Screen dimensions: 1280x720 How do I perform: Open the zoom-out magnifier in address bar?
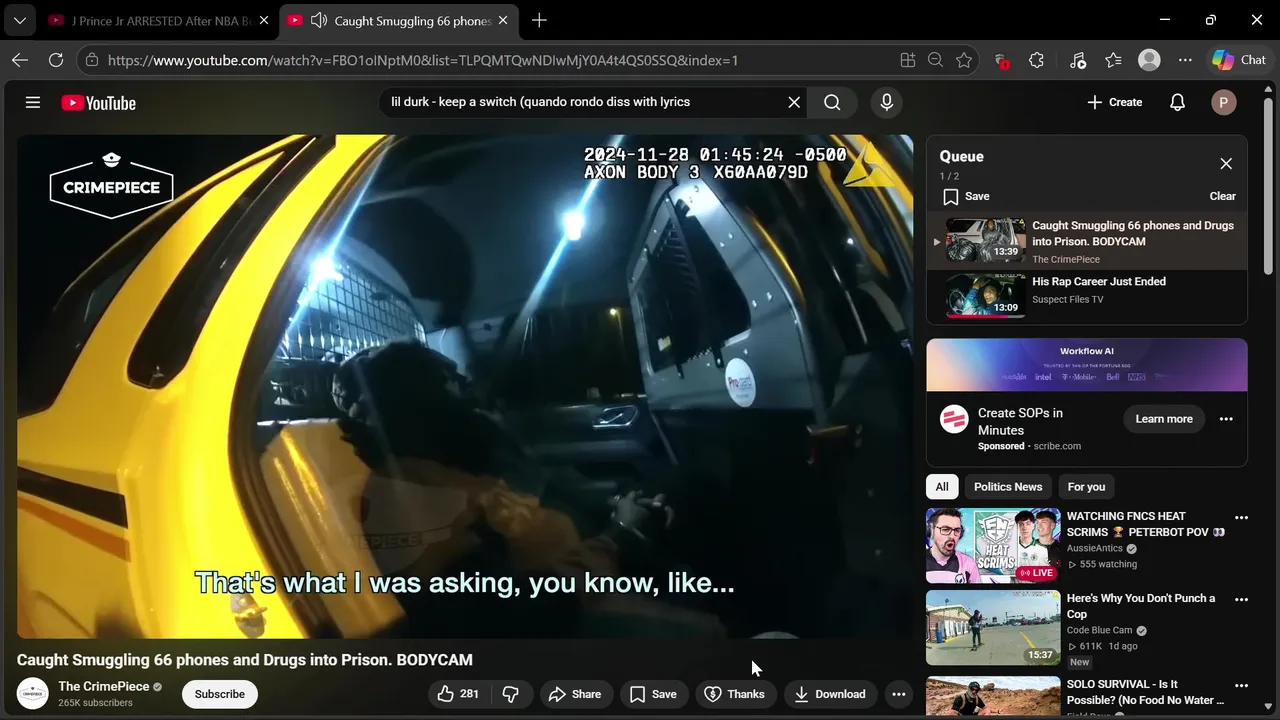point(935,60)
